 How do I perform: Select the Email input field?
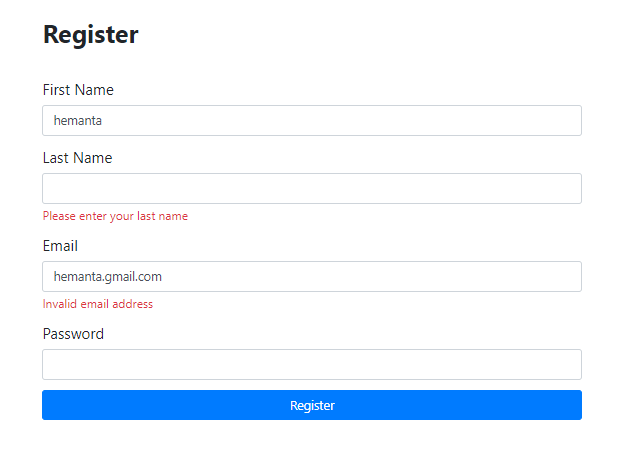pos(311,277)
